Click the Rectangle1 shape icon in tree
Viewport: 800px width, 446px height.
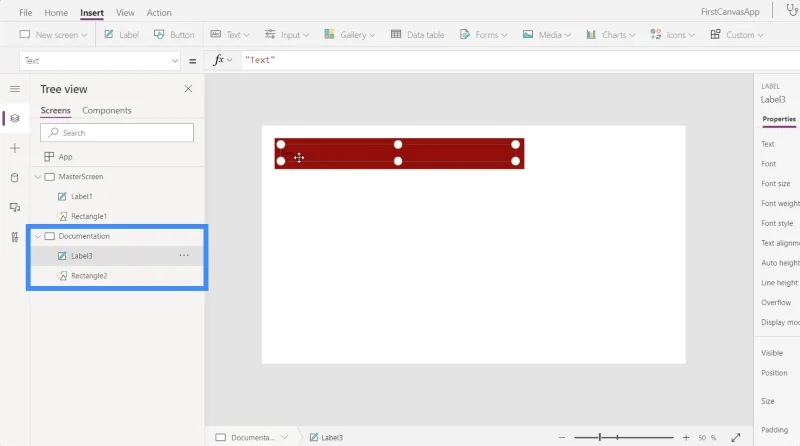[x=62, y=216]
